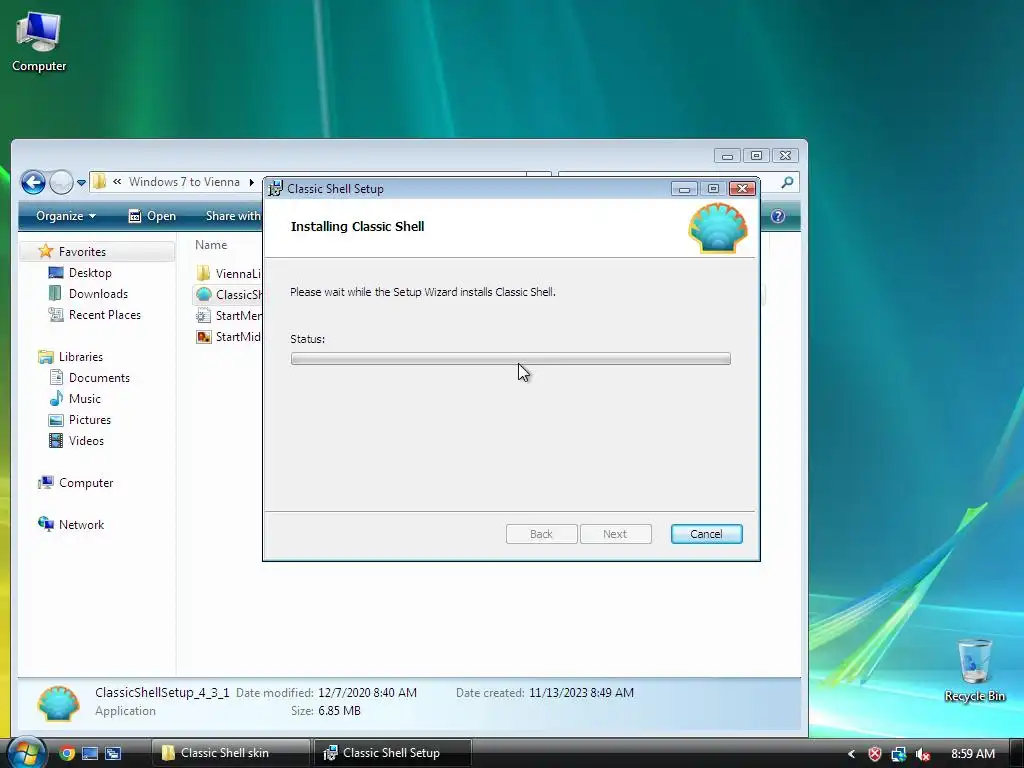Click the installation progress bar

[x=511, y=359]
